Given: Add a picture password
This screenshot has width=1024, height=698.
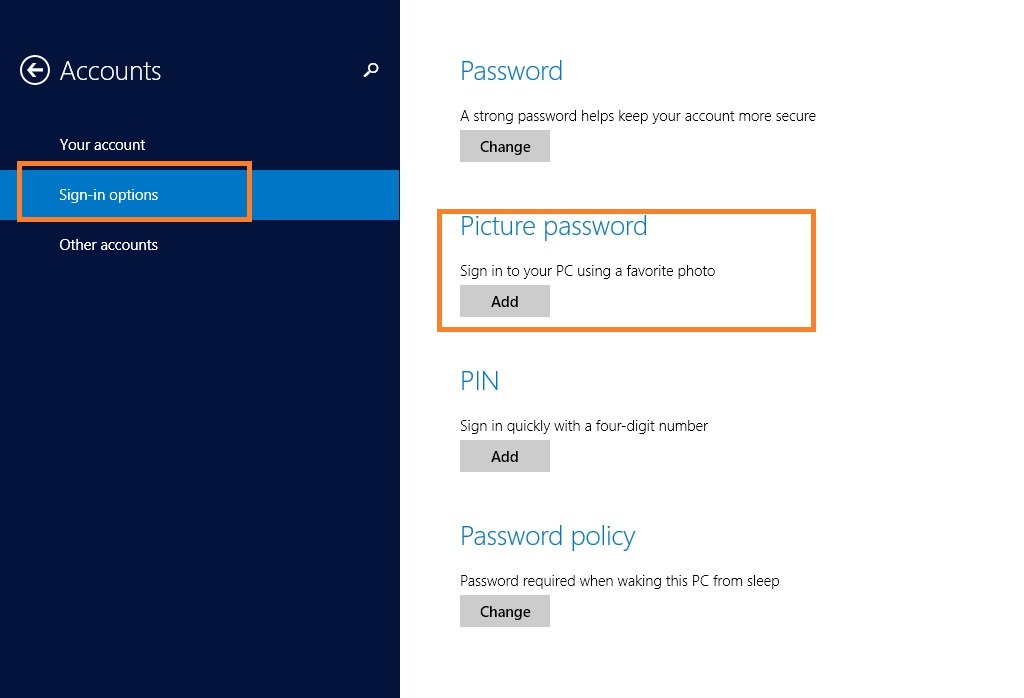Looking at the screenshot, I should point(504,301).
